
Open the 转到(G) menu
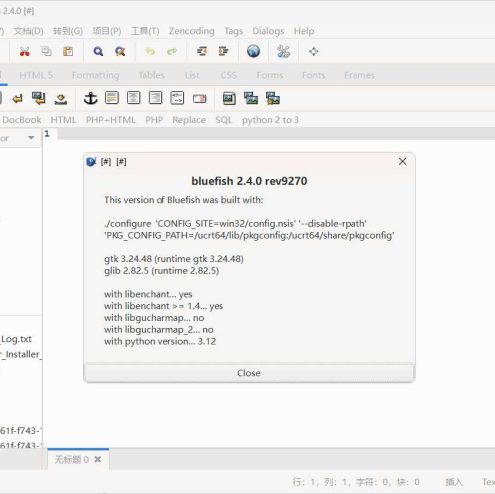(x=68, y=31)
